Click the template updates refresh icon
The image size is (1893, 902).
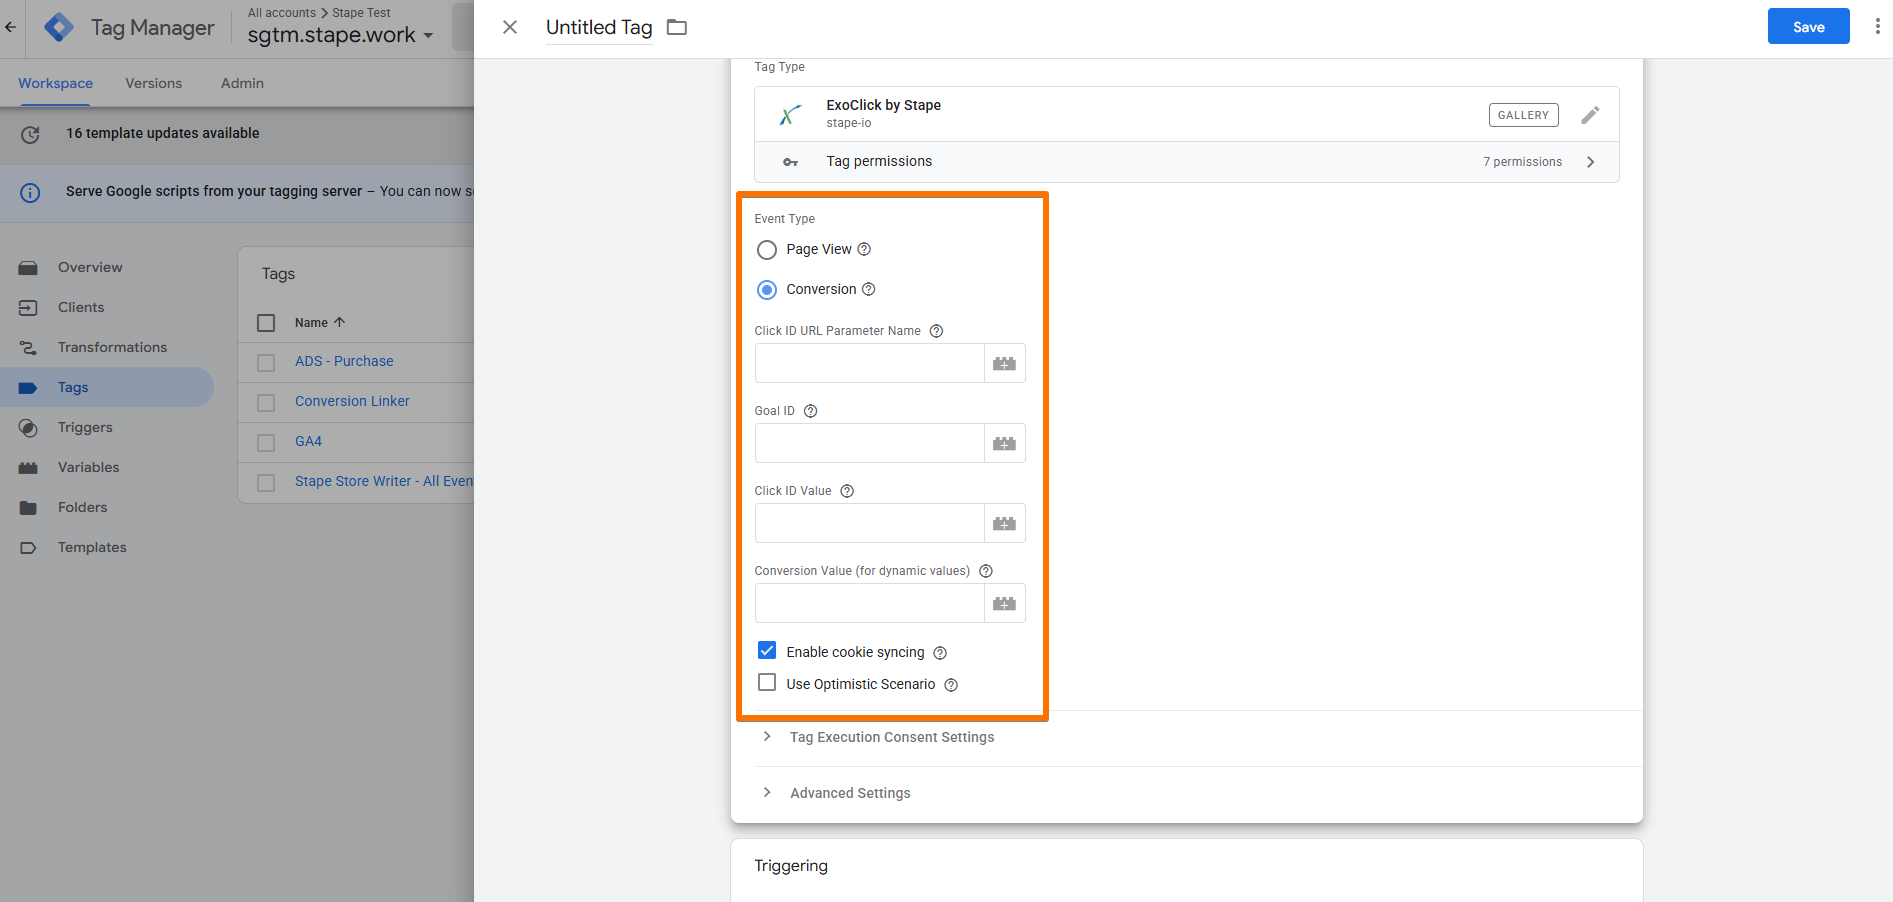click(x=31, y=134)
